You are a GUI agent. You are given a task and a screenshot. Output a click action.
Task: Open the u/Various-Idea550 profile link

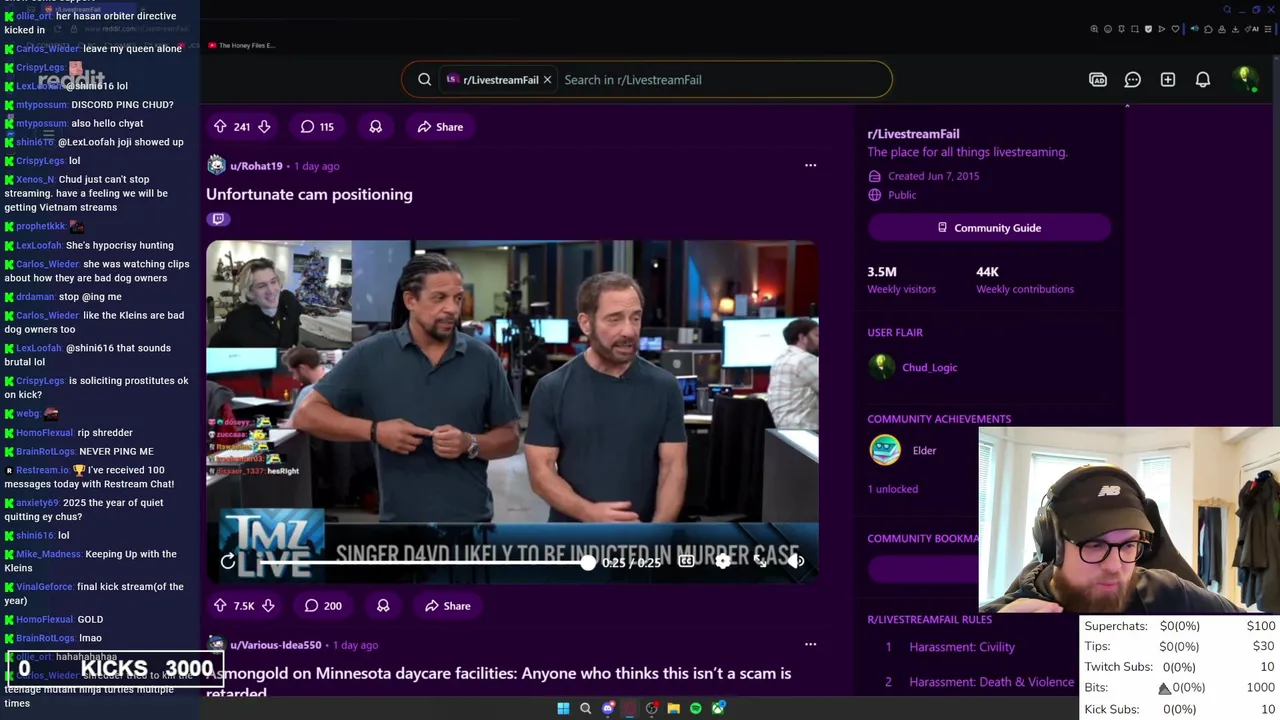(x=276, y=644)
